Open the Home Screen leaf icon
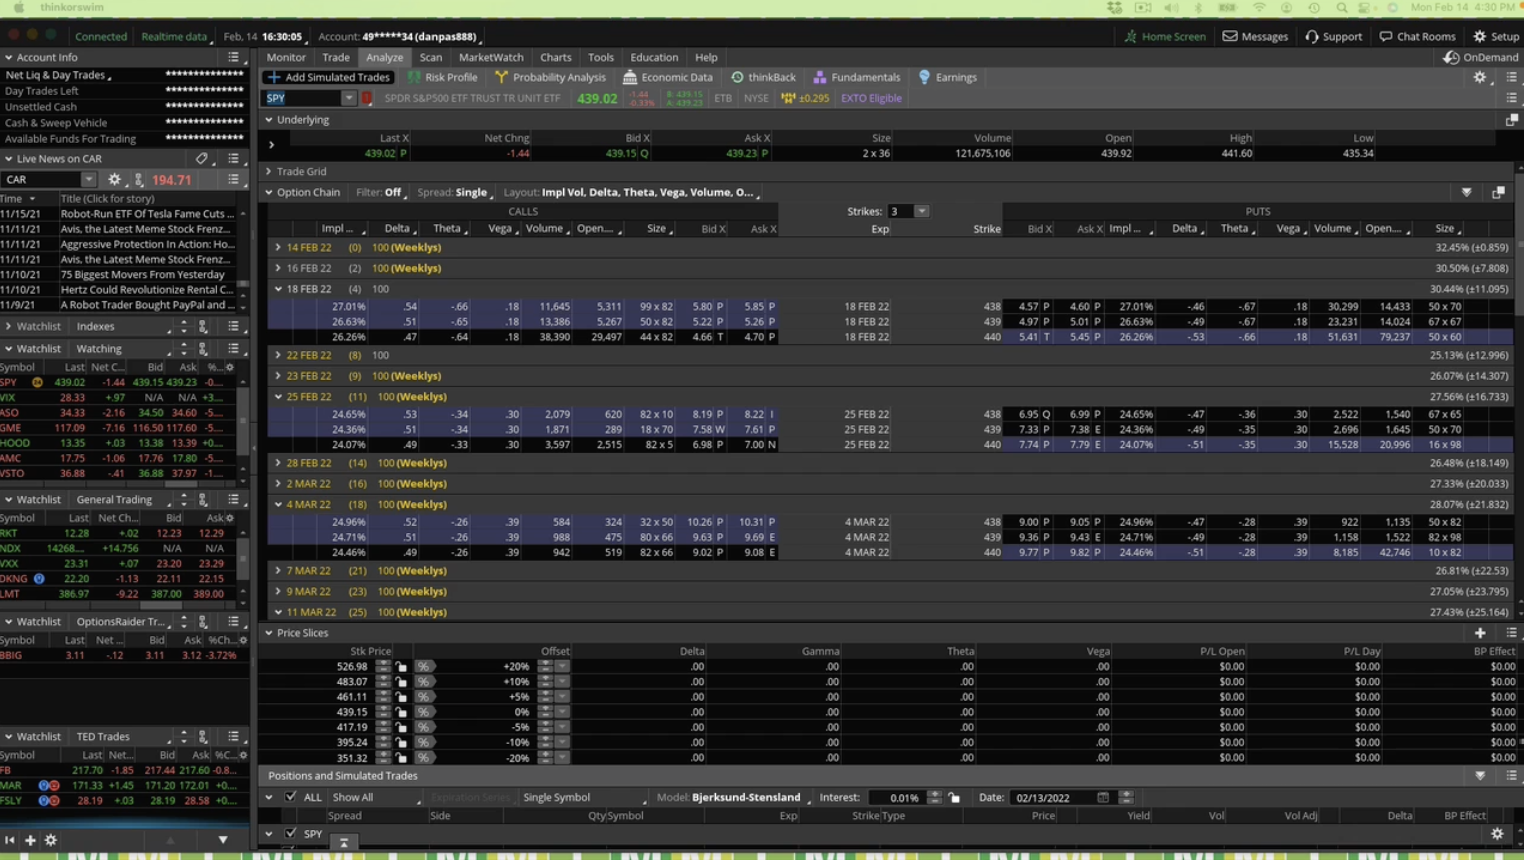Screen dimensions: 1524x860 point(1130,36)
